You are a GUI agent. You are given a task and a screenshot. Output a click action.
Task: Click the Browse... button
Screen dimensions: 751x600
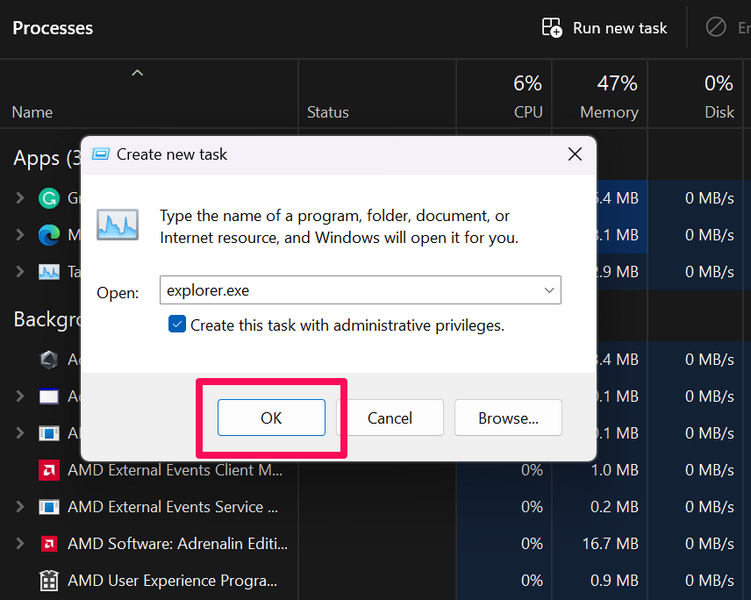point(508,418)
